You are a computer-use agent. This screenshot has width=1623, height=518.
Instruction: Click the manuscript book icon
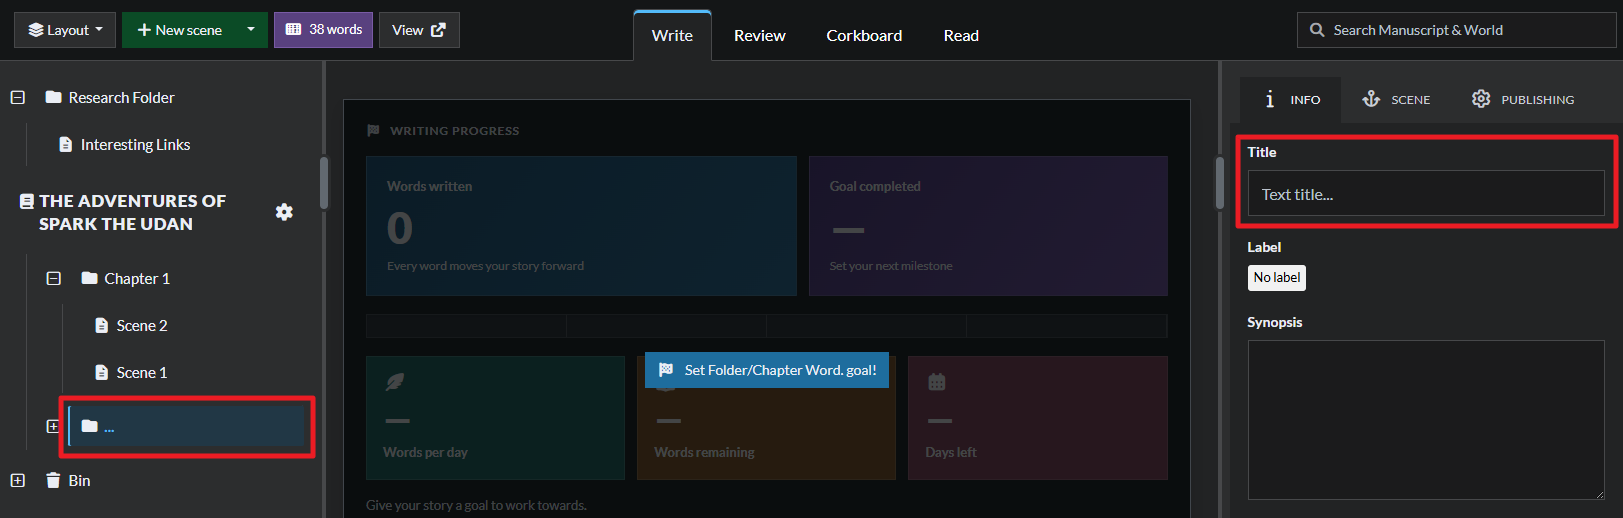(27, 201)
